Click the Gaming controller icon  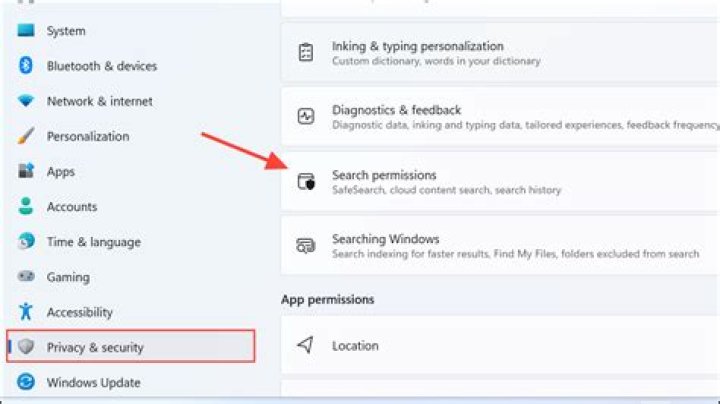26,276
